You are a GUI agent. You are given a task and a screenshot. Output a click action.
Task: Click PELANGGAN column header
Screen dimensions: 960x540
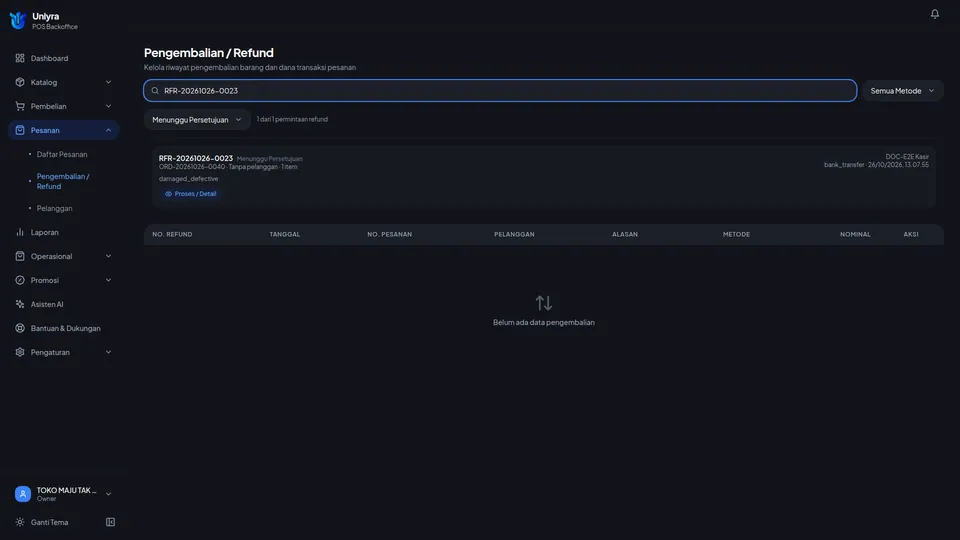coord(514,234)
